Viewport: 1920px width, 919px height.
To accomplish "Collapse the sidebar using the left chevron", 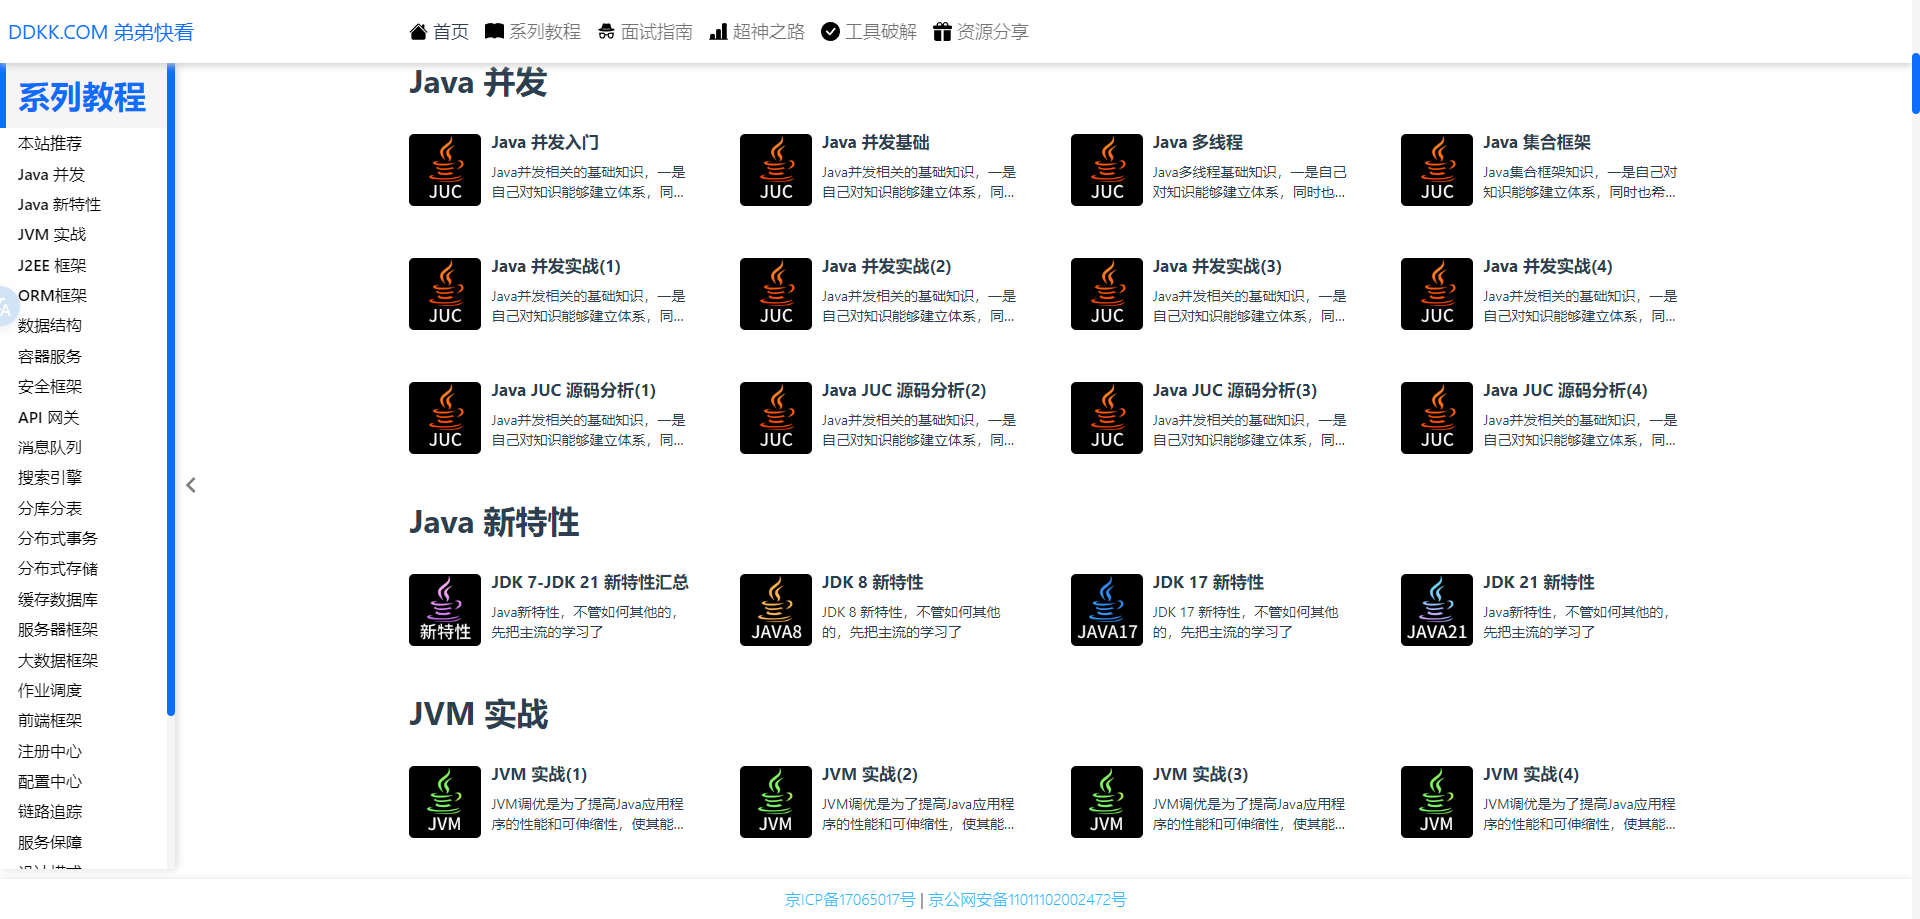I will [x=190, y=485].
